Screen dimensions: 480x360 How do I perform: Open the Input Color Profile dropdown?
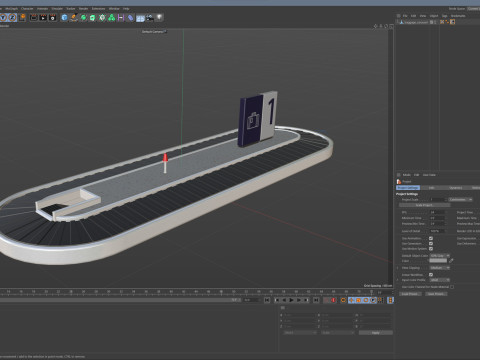pos(439,280)
